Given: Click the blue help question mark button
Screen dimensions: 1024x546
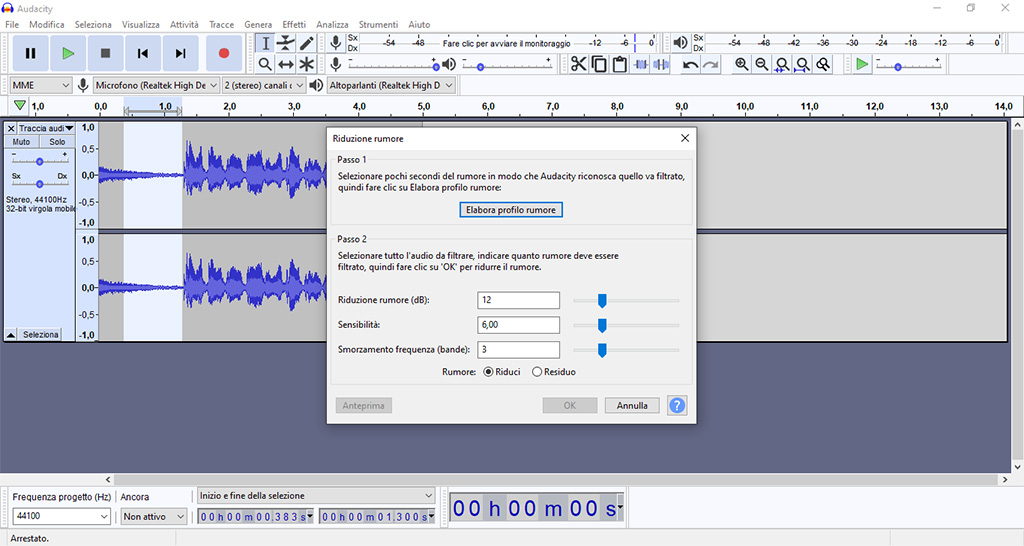Looking at the screenshot, I should 677,406.
